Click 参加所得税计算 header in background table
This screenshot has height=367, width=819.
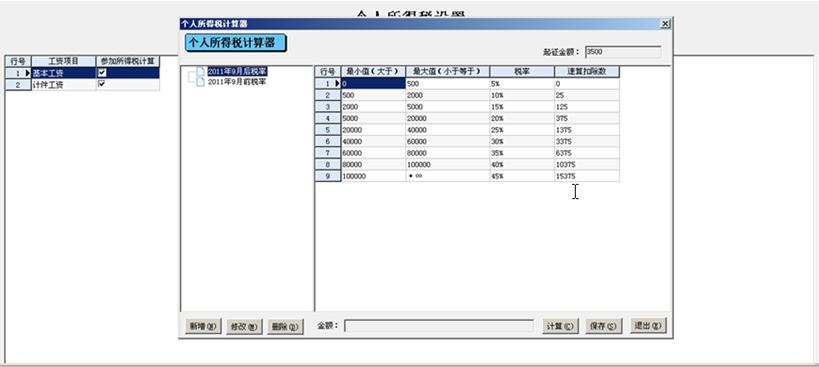tap(128, 62)
